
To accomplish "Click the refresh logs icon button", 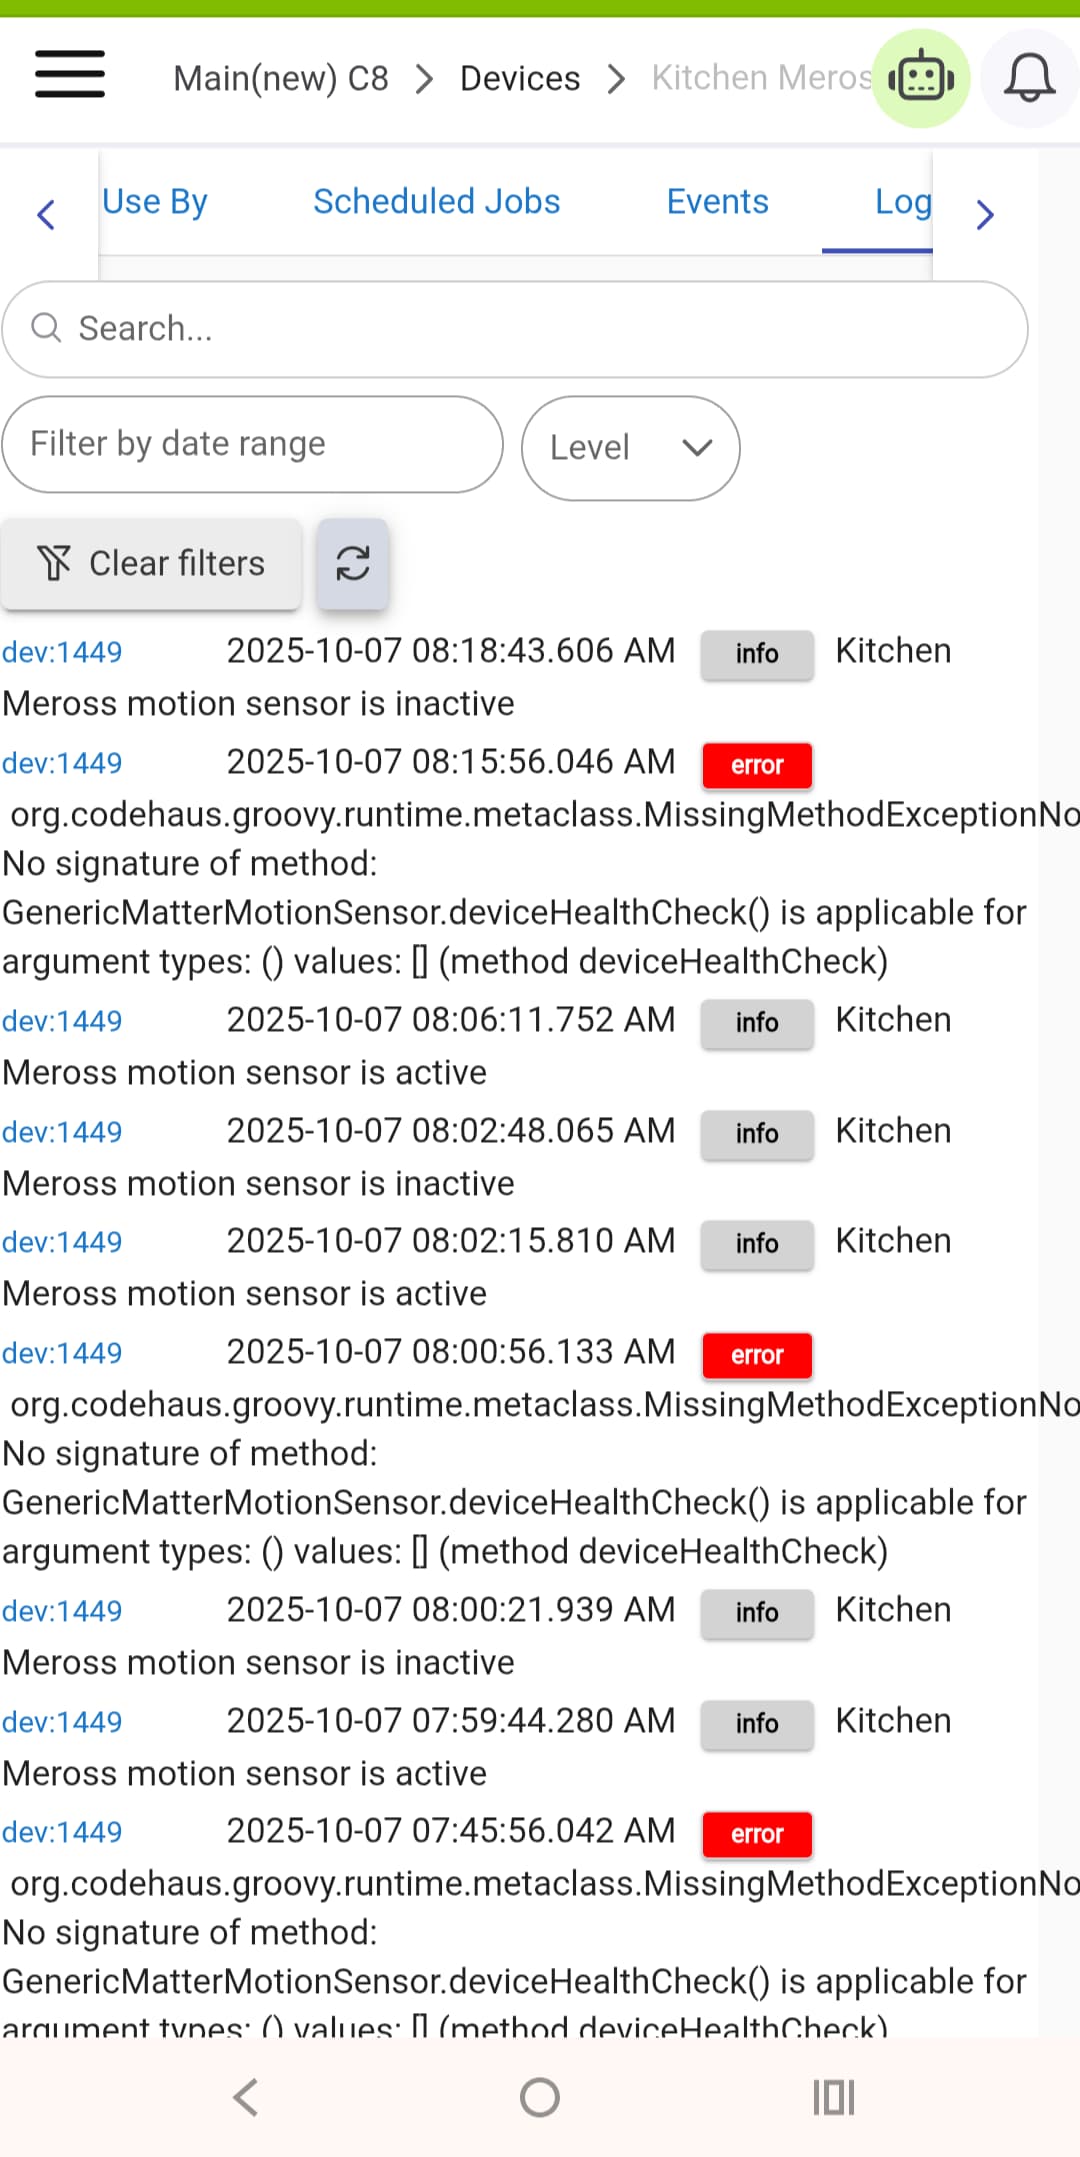I will [353, 563].
